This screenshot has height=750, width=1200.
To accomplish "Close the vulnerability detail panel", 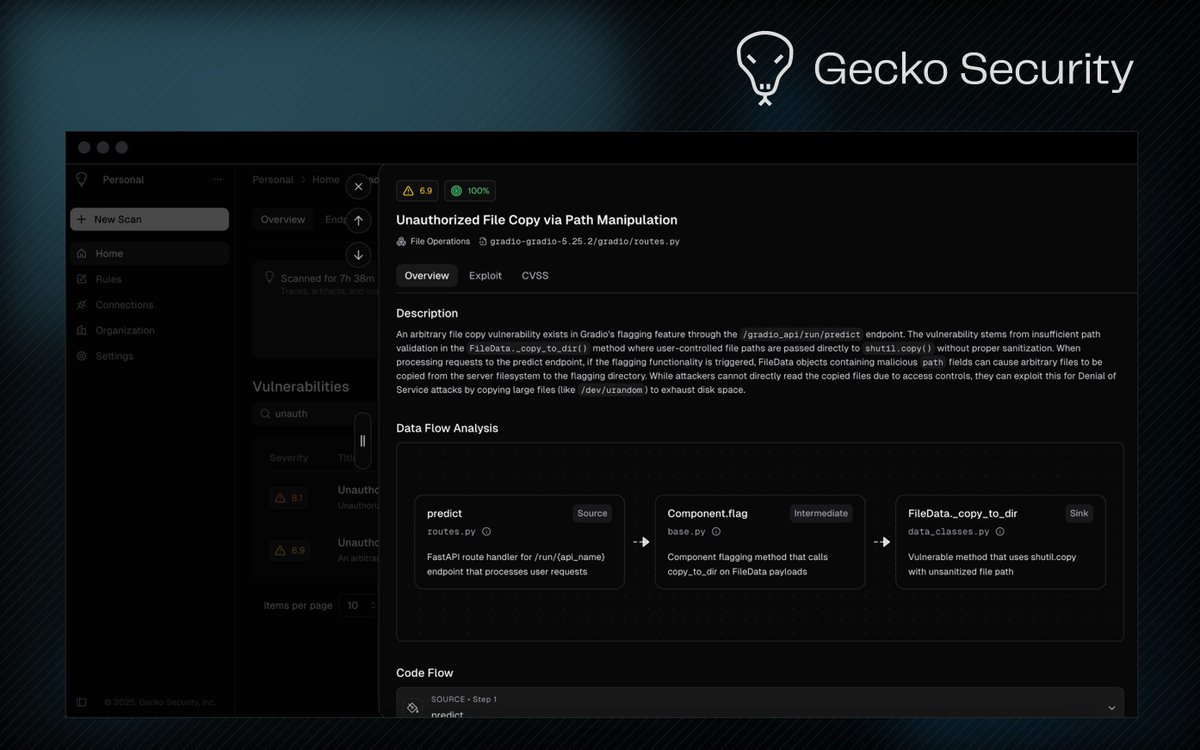I will pyautogui.click(x=358, y=186).
